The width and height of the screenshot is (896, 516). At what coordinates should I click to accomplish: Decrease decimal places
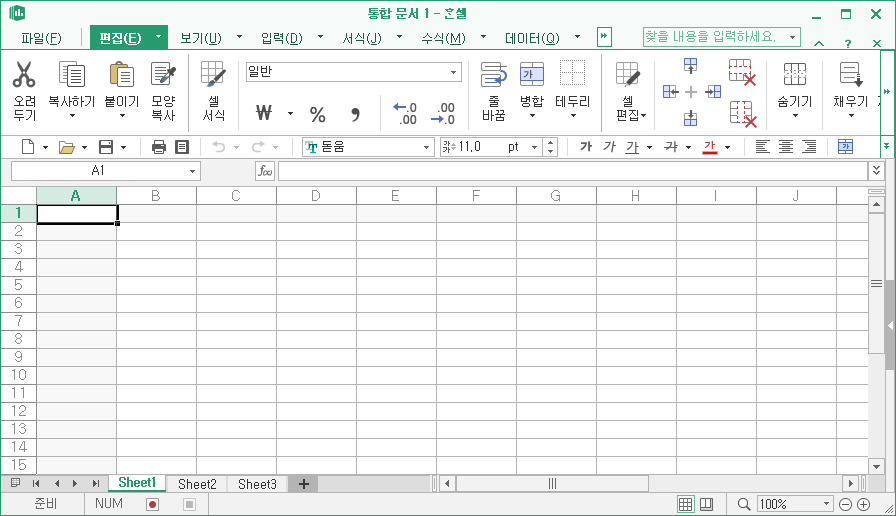[443, 113]
